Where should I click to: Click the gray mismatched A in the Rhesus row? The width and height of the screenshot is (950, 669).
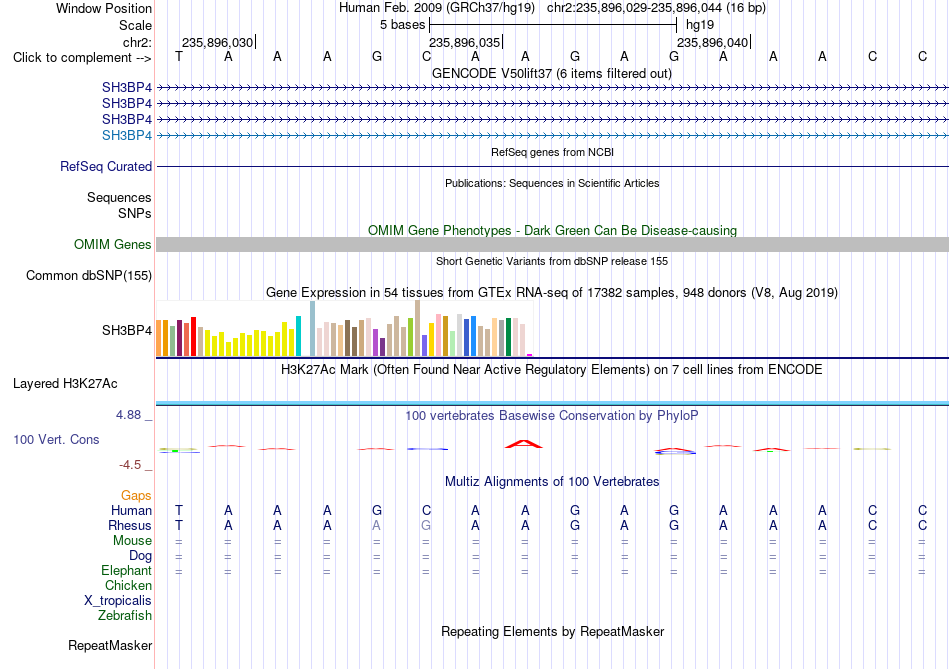pos(377,525)
